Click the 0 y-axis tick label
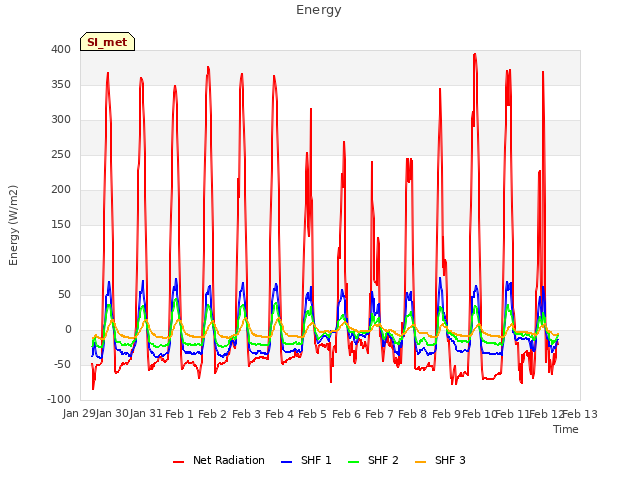The height and width of the screenshot is (480, 640). [68, 330]
